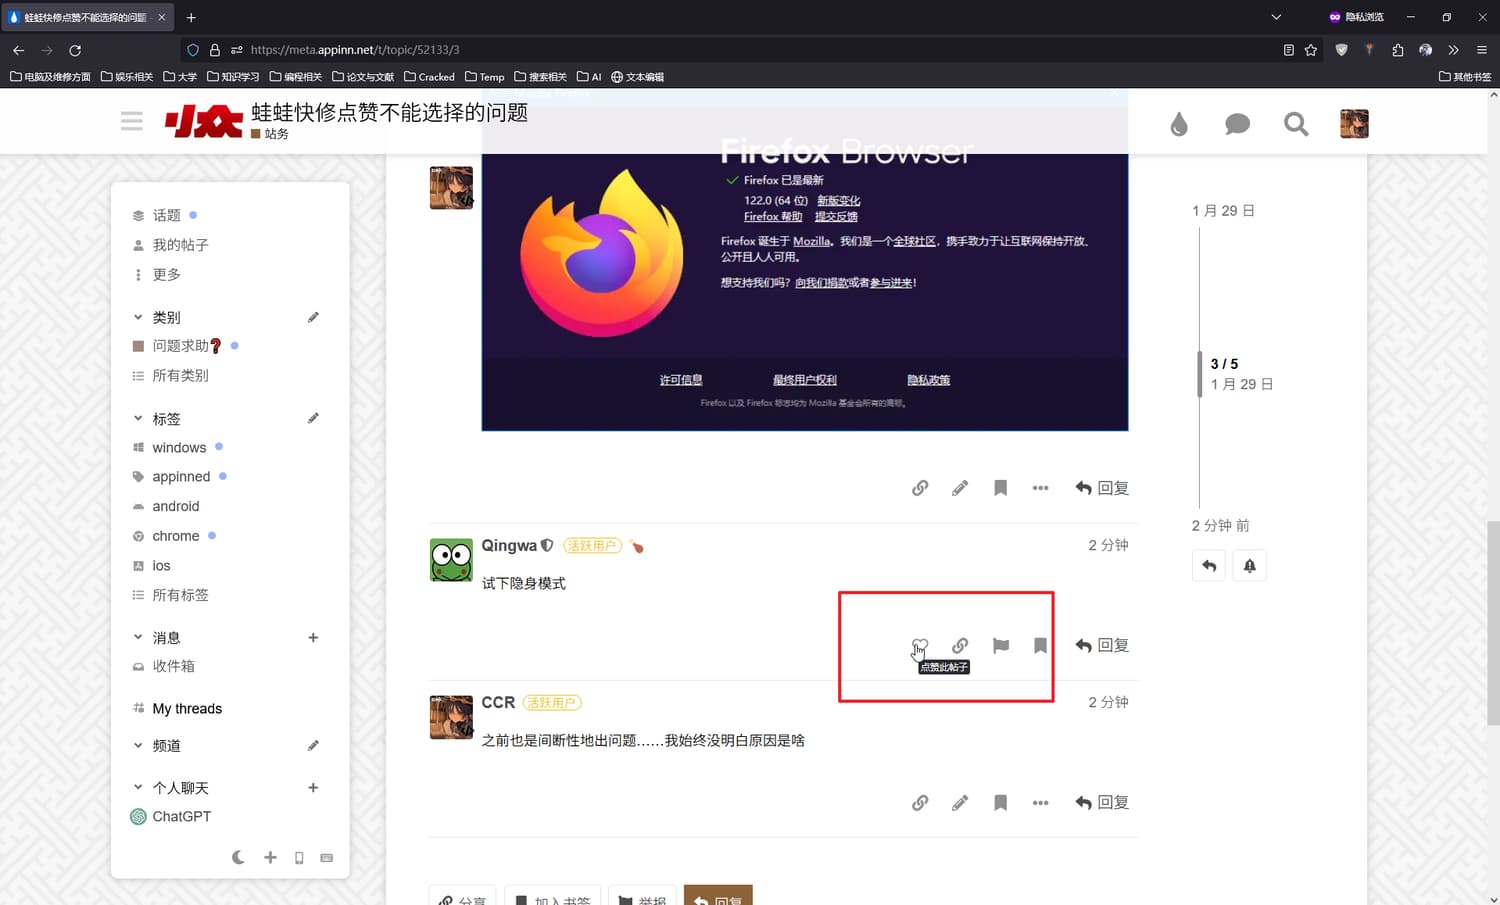Open the chat bubble icon in header
This screenshot has height=905, width=1500.
(x=1237, y=124)
